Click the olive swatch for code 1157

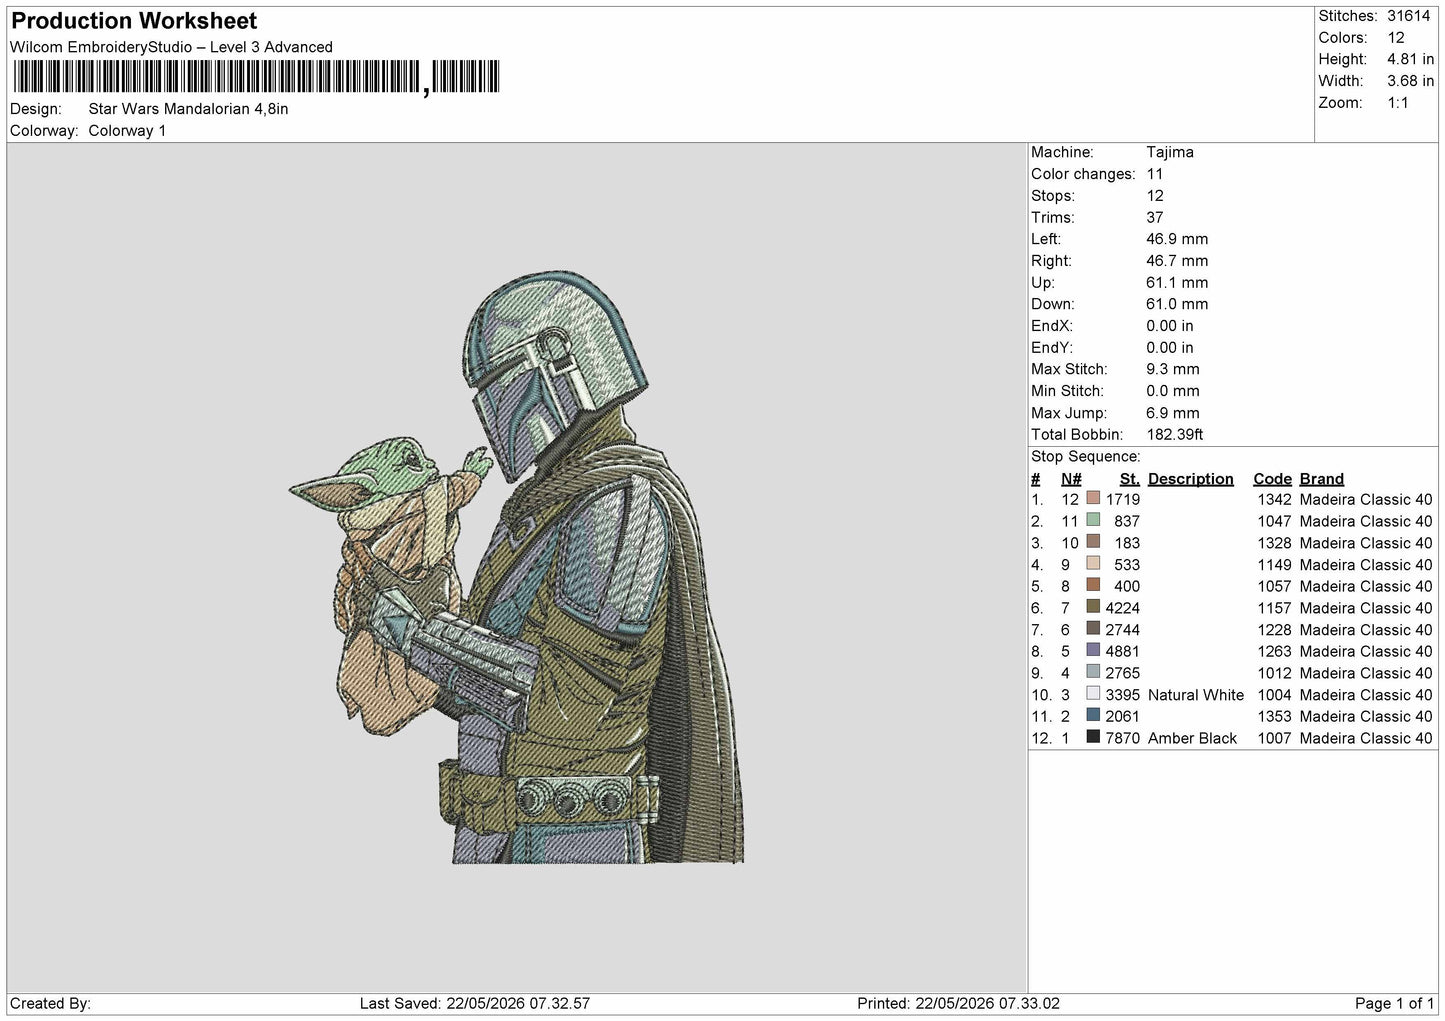point(1093,607)
